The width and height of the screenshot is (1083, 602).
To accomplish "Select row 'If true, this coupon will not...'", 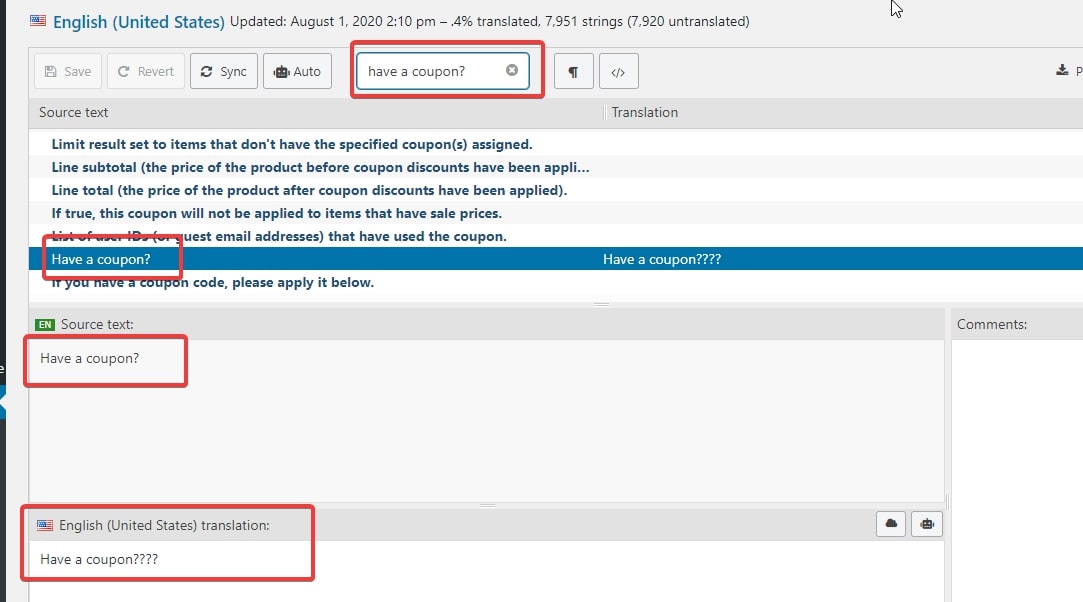I will (556, 213).
